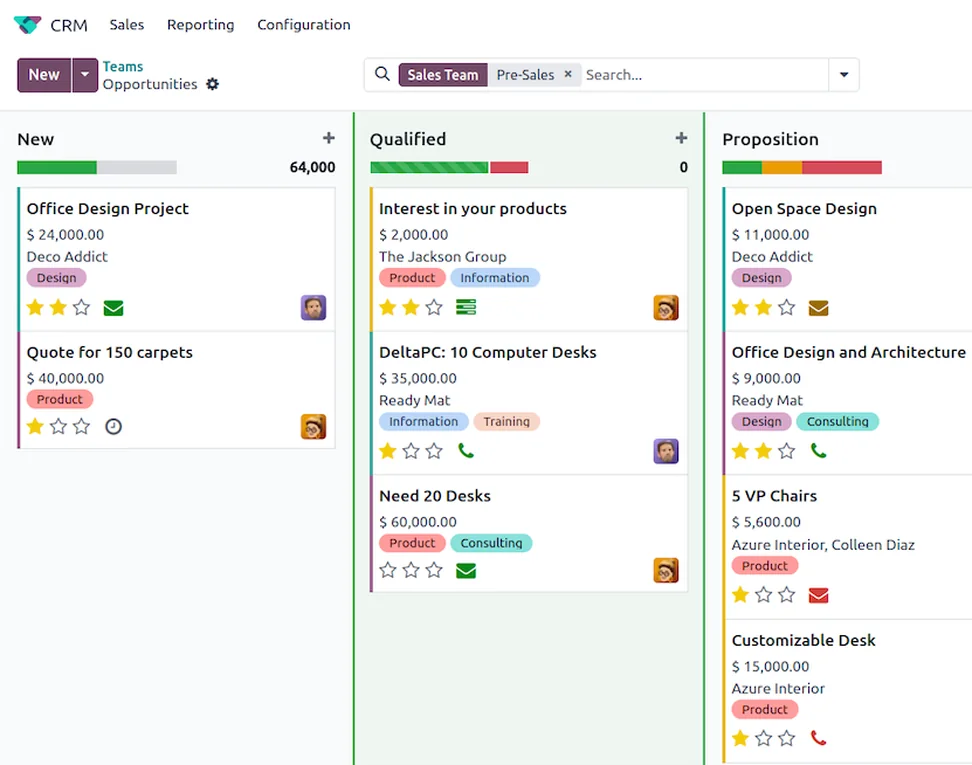Click the Qualified column header

(408, 139)
